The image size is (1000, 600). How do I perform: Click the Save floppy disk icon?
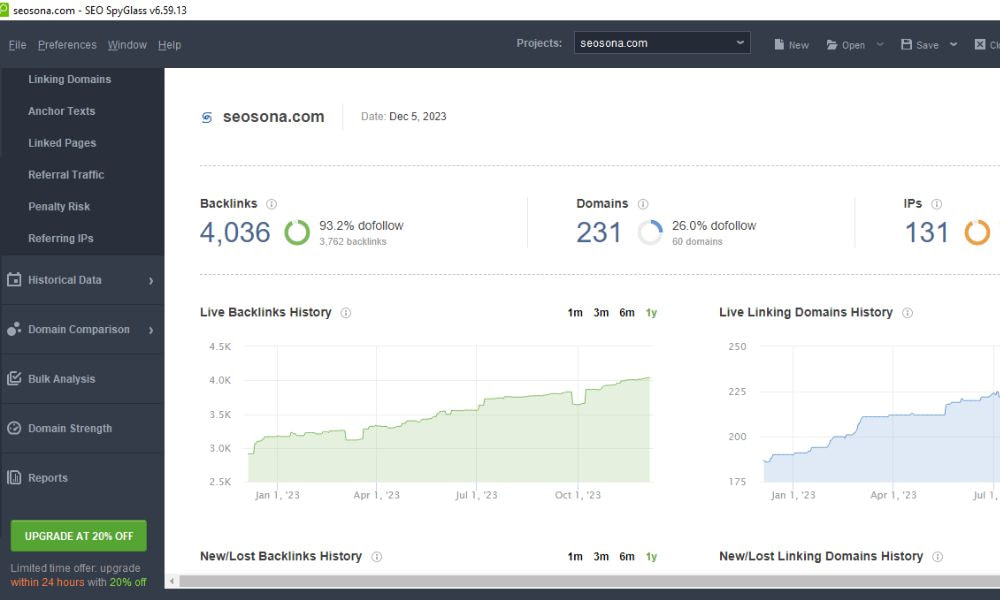pos(906,45)
